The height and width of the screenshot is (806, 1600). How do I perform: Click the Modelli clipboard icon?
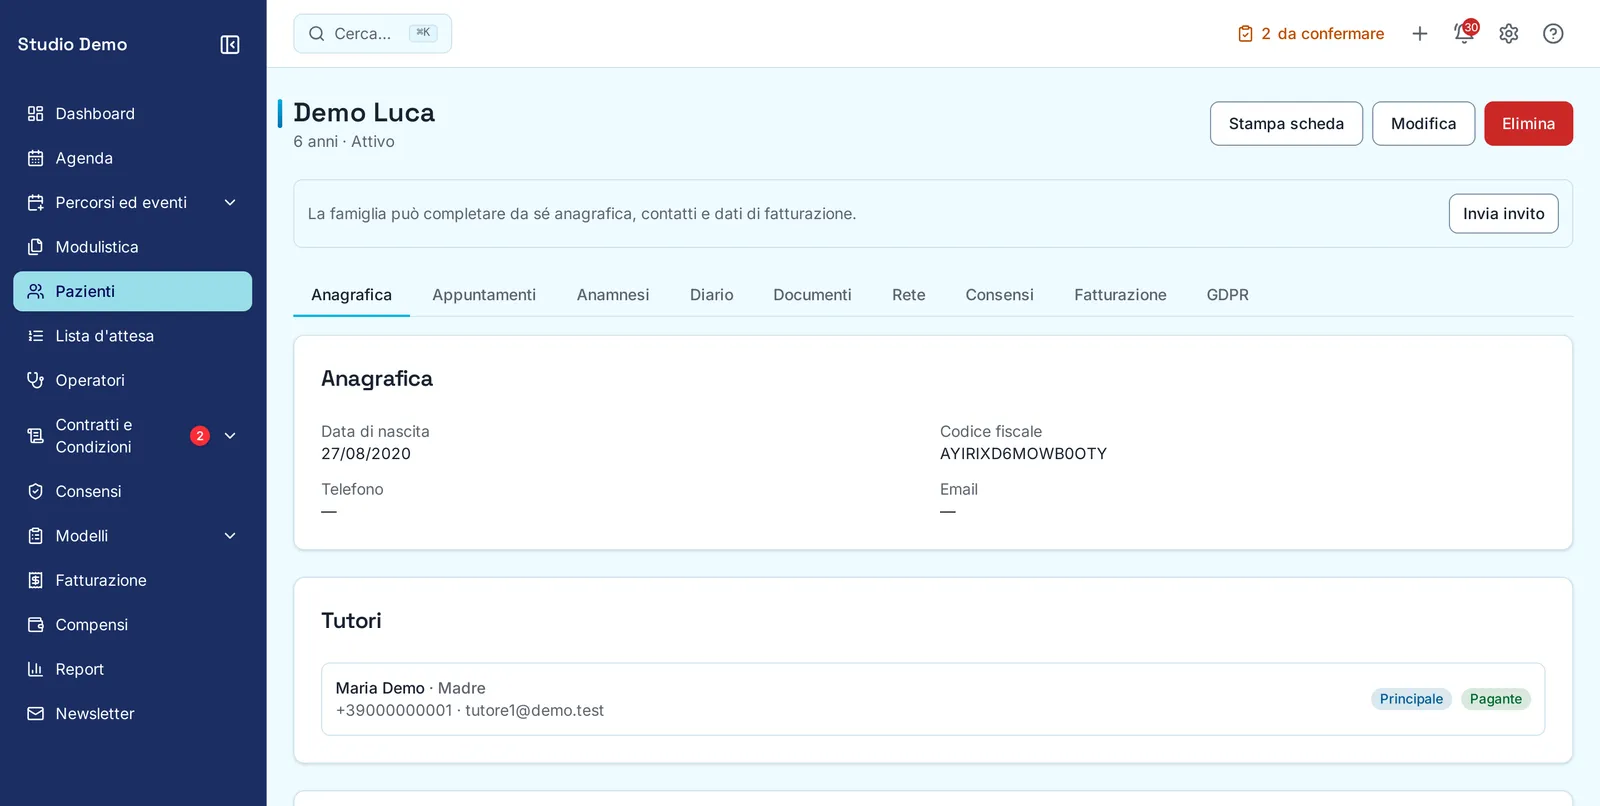36,536
